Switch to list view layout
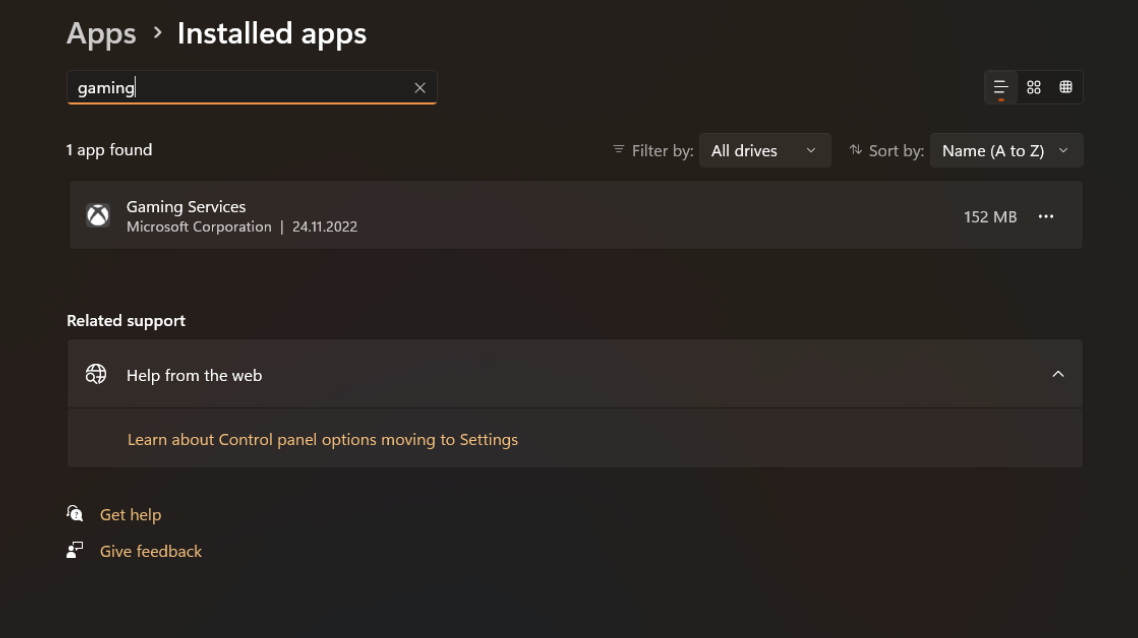Image resolution: width=1138 pixels, height=638 pixels. (1000, 88)
